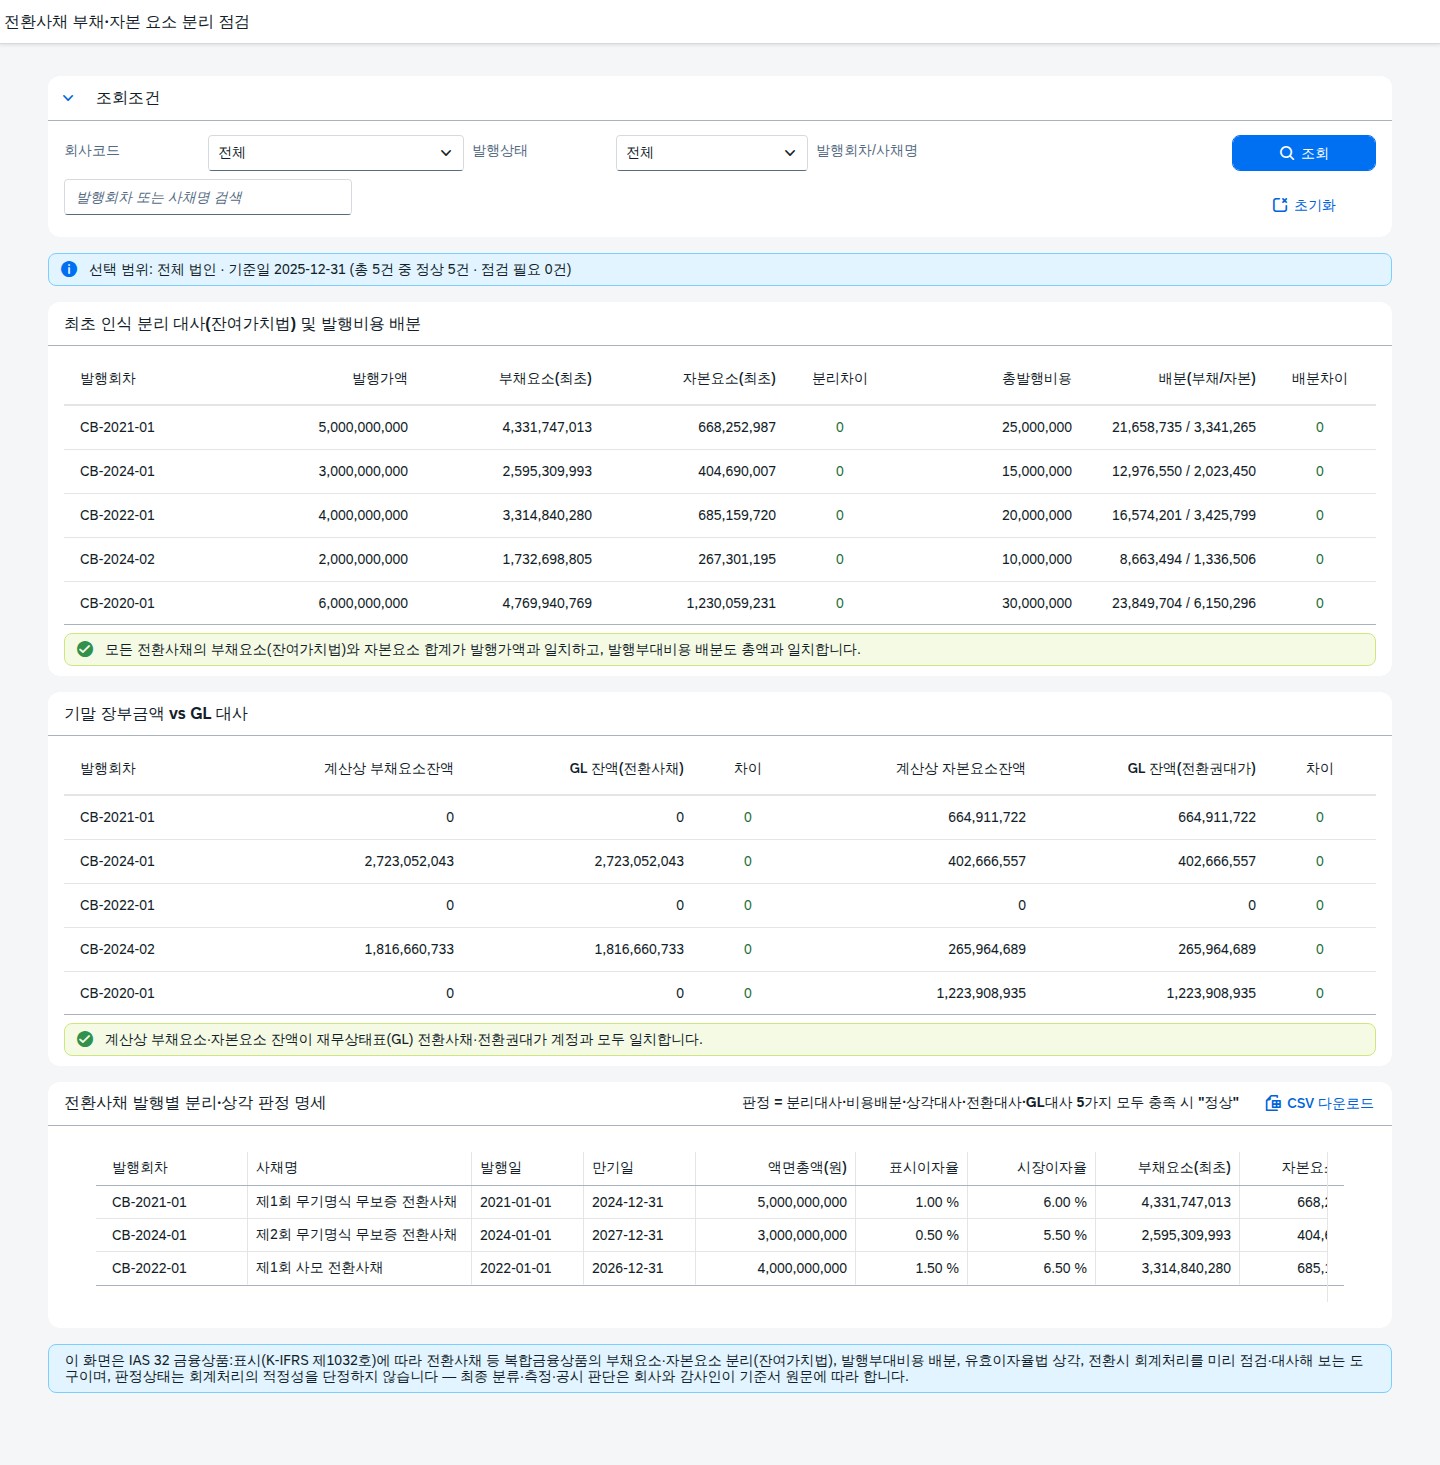Click the 사채명 header in the detail table

coord(277,1168)
